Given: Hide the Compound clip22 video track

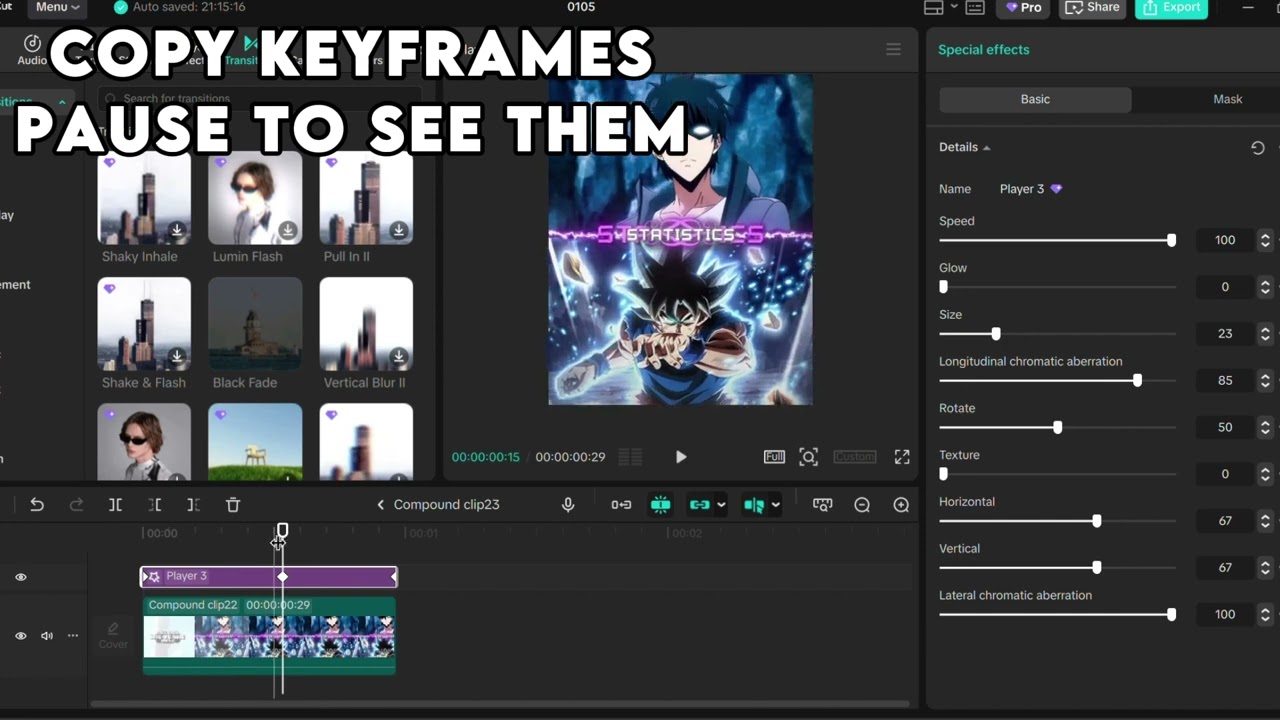Looking at the screenshot, I should click(x=20, y=636).
